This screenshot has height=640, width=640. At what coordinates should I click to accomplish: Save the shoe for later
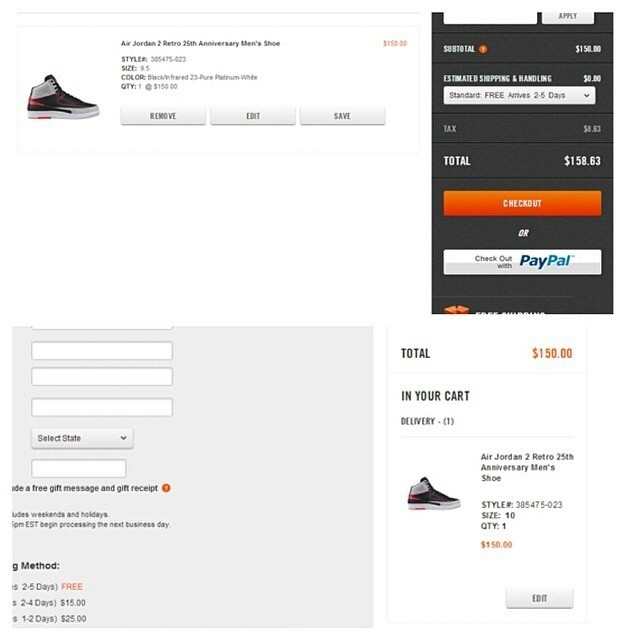(x=342, y=116)
